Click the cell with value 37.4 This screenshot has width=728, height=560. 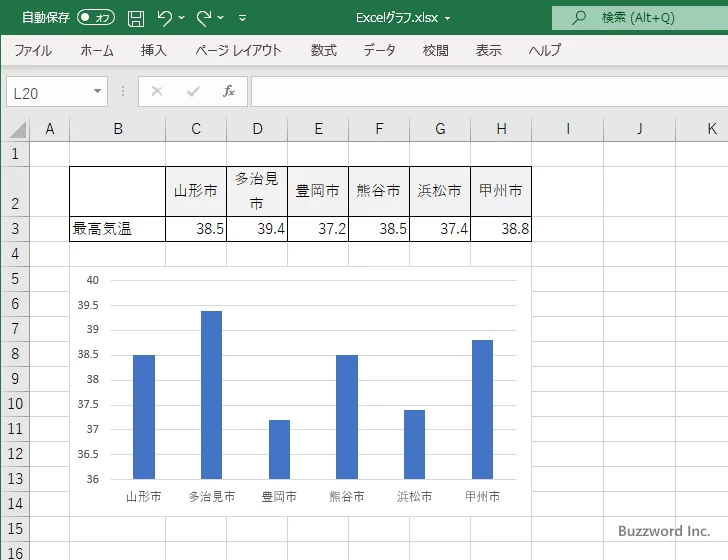[x=440, y=229]
